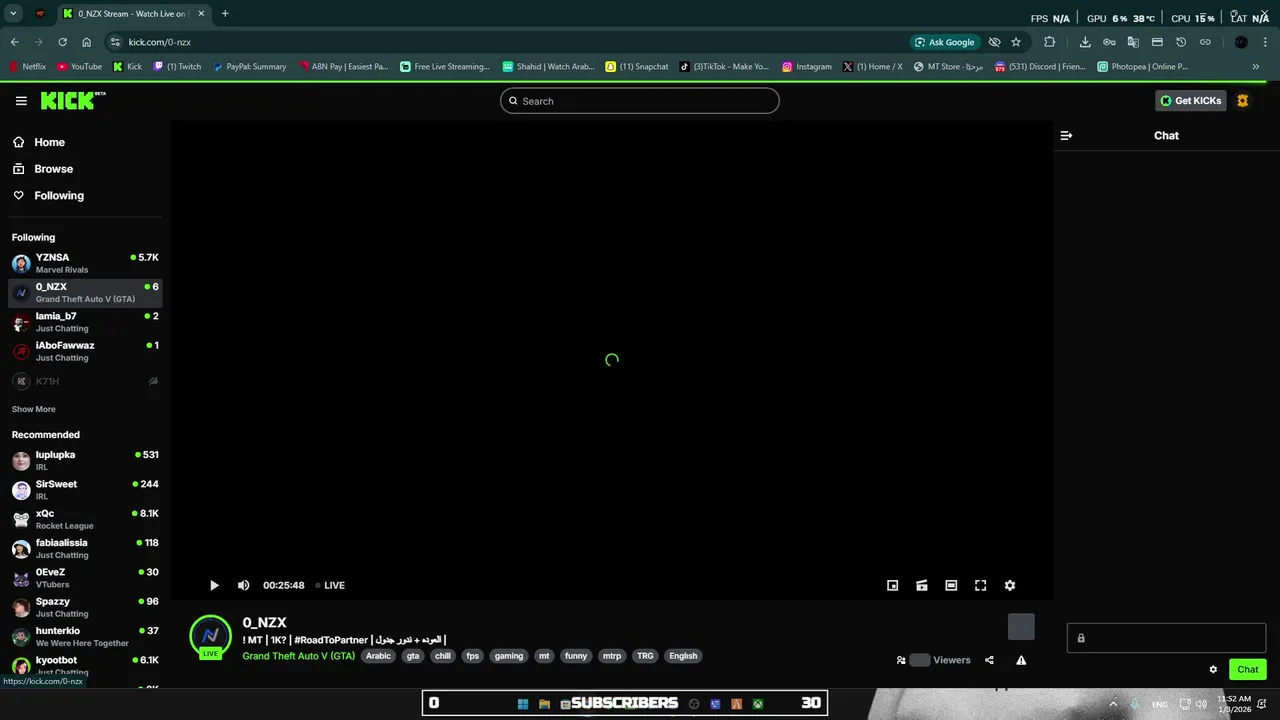1280x720 pixels.
Task: Click the KICK logo
Action: pyautogui.click(x=72, y=100)
